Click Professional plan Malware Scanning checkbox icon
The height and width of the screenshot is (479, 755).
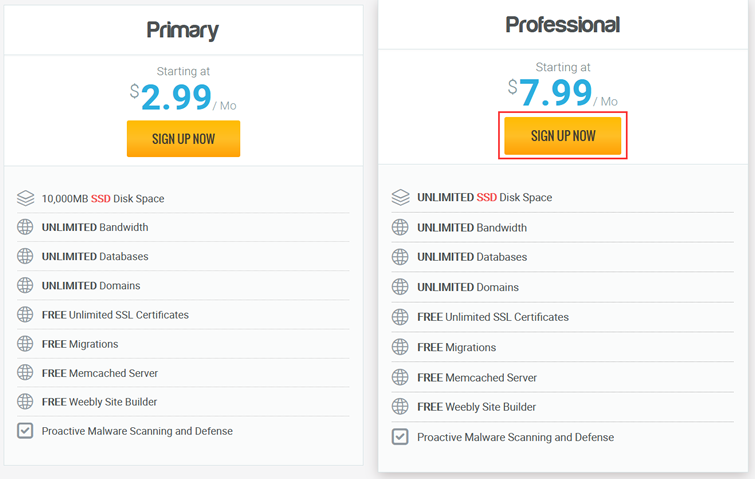(x=400, y=437)
